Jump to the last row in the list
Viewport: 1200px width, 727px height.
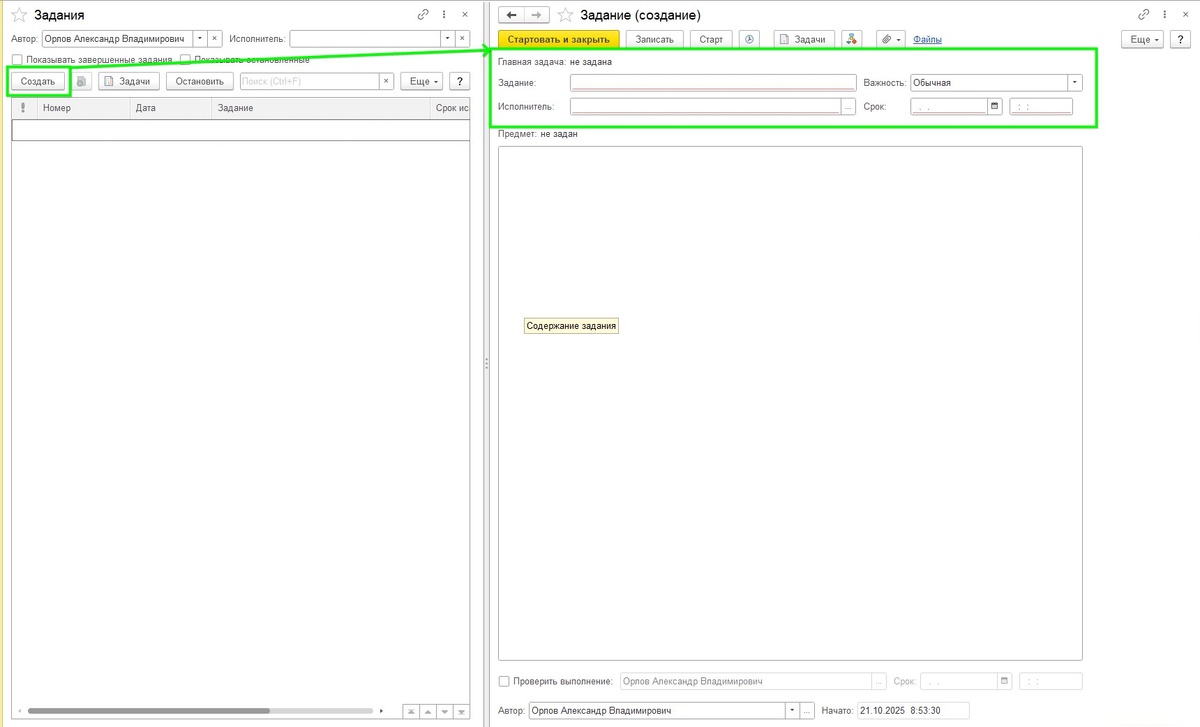point(461,711)
